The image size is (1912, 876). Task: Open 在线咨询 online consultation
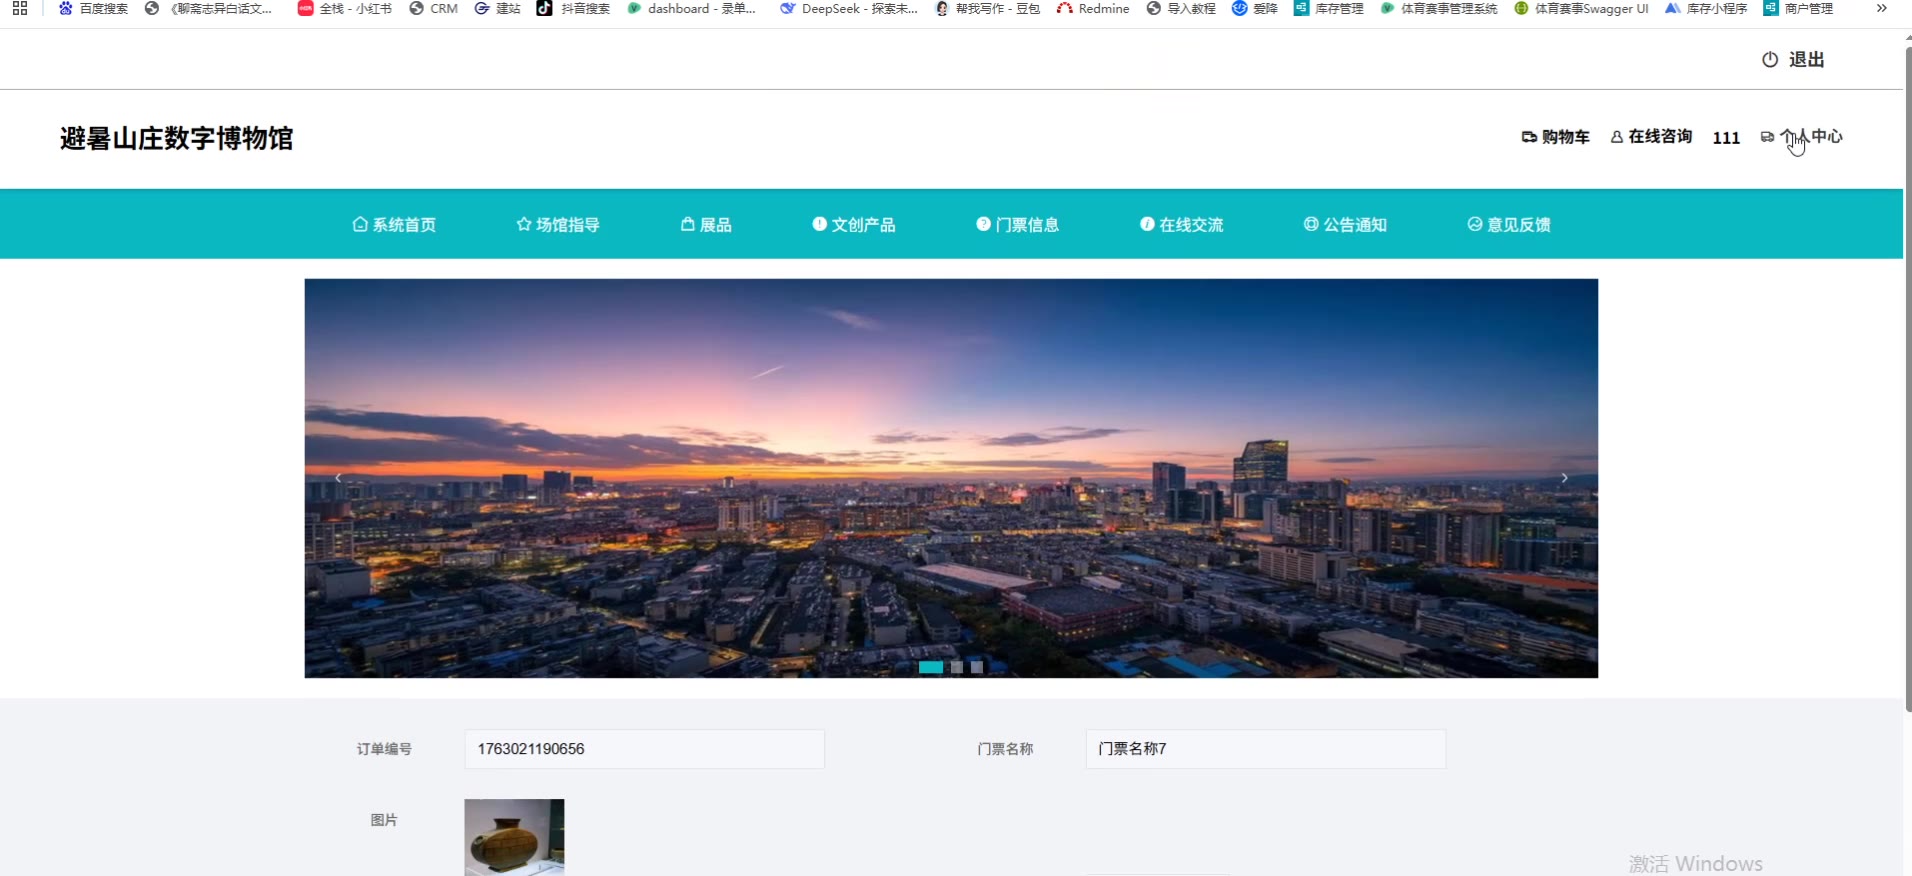pyautogui.click(x=1651, y=137)
